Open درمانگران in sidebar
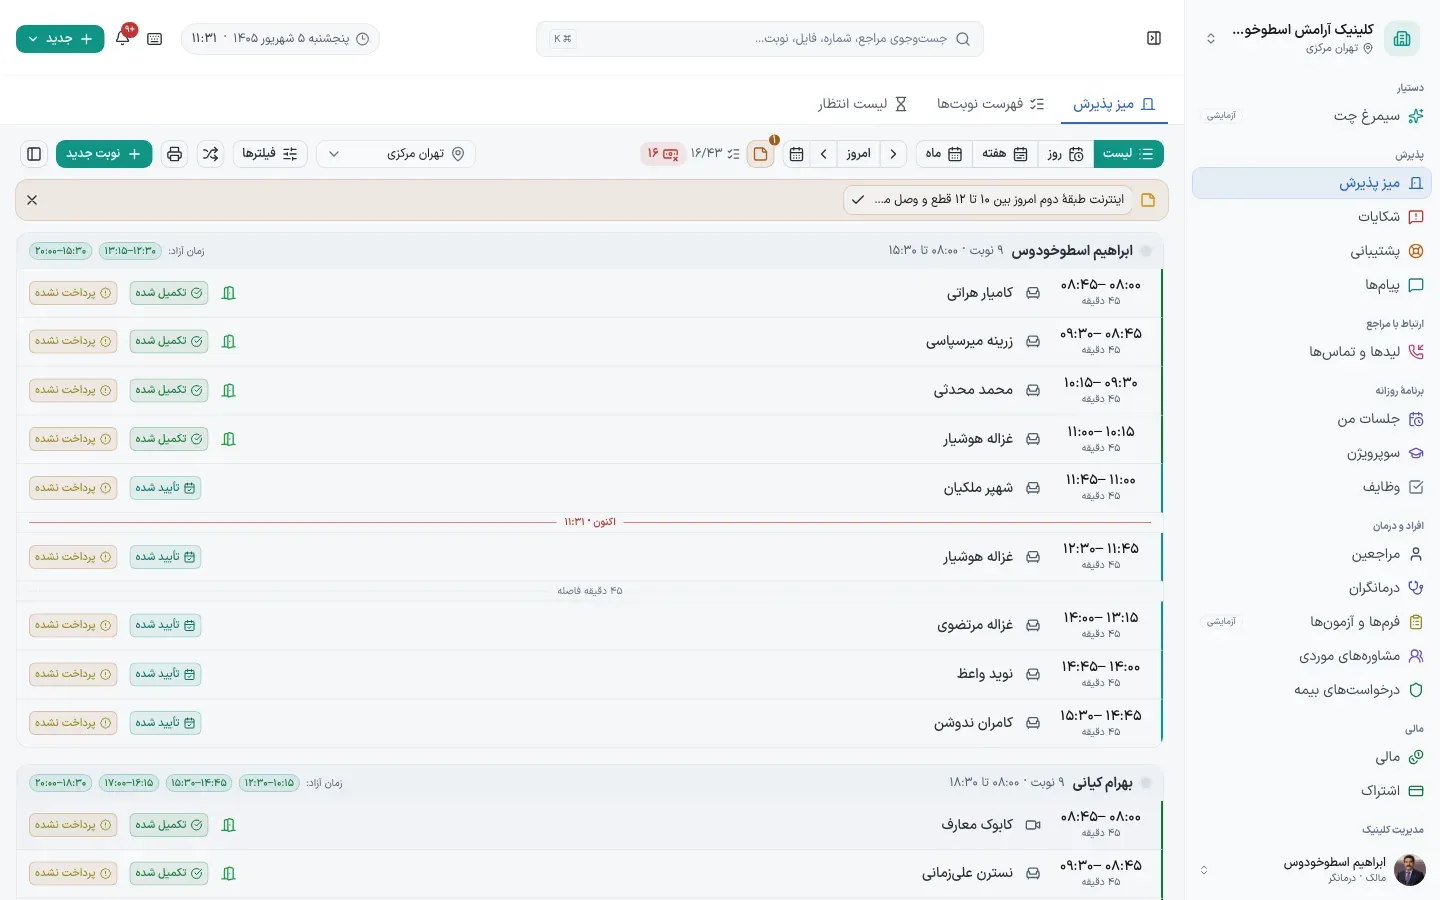1440x900 pixels. (x=1312, y=588)
